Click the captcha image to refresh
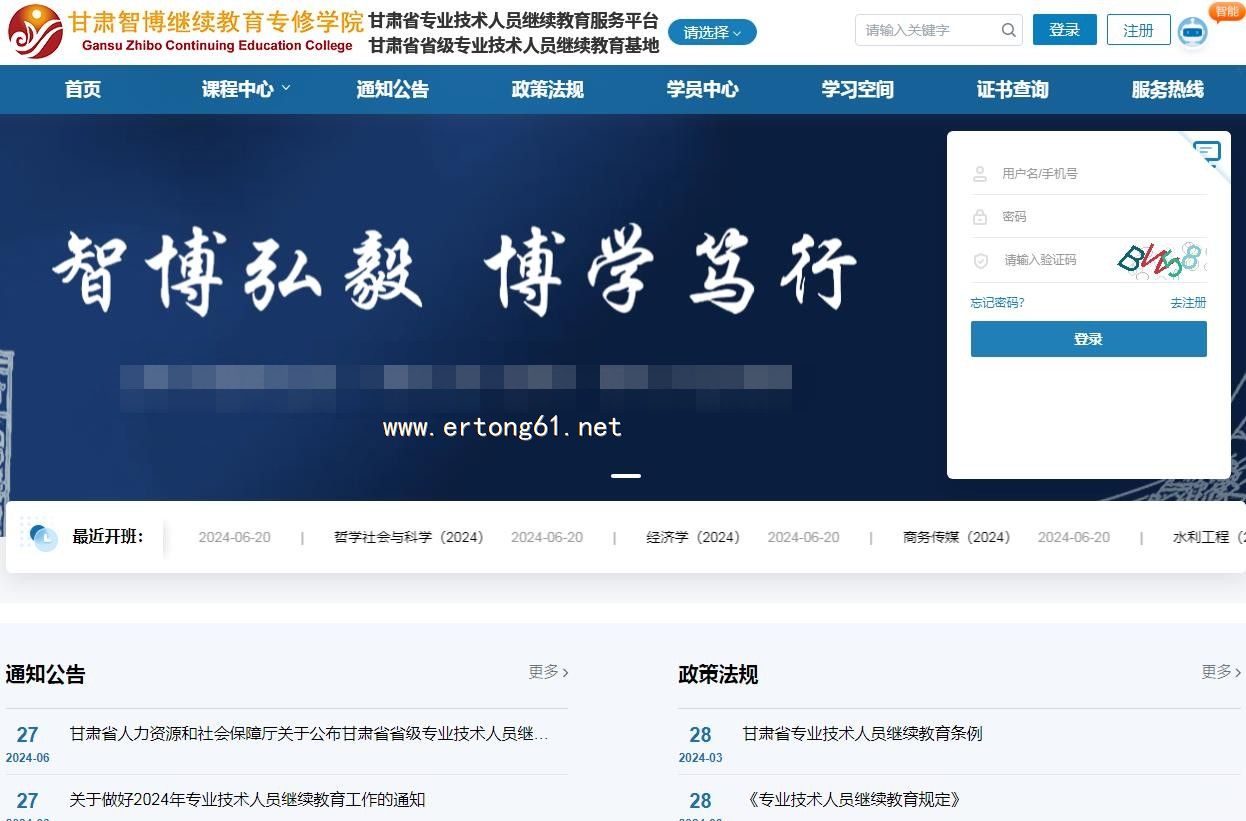This screenshot has height=821, width=1246. (1161, 260)
